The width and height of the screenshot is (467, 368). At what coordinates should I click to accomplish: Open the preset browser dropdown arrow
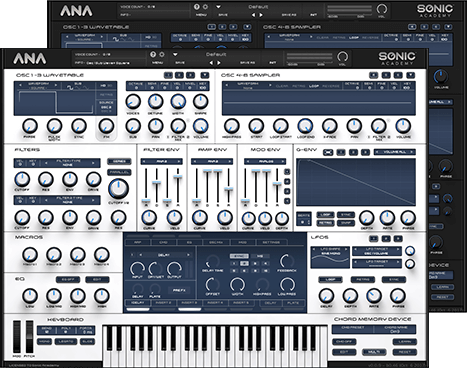[x=175, y=54]
